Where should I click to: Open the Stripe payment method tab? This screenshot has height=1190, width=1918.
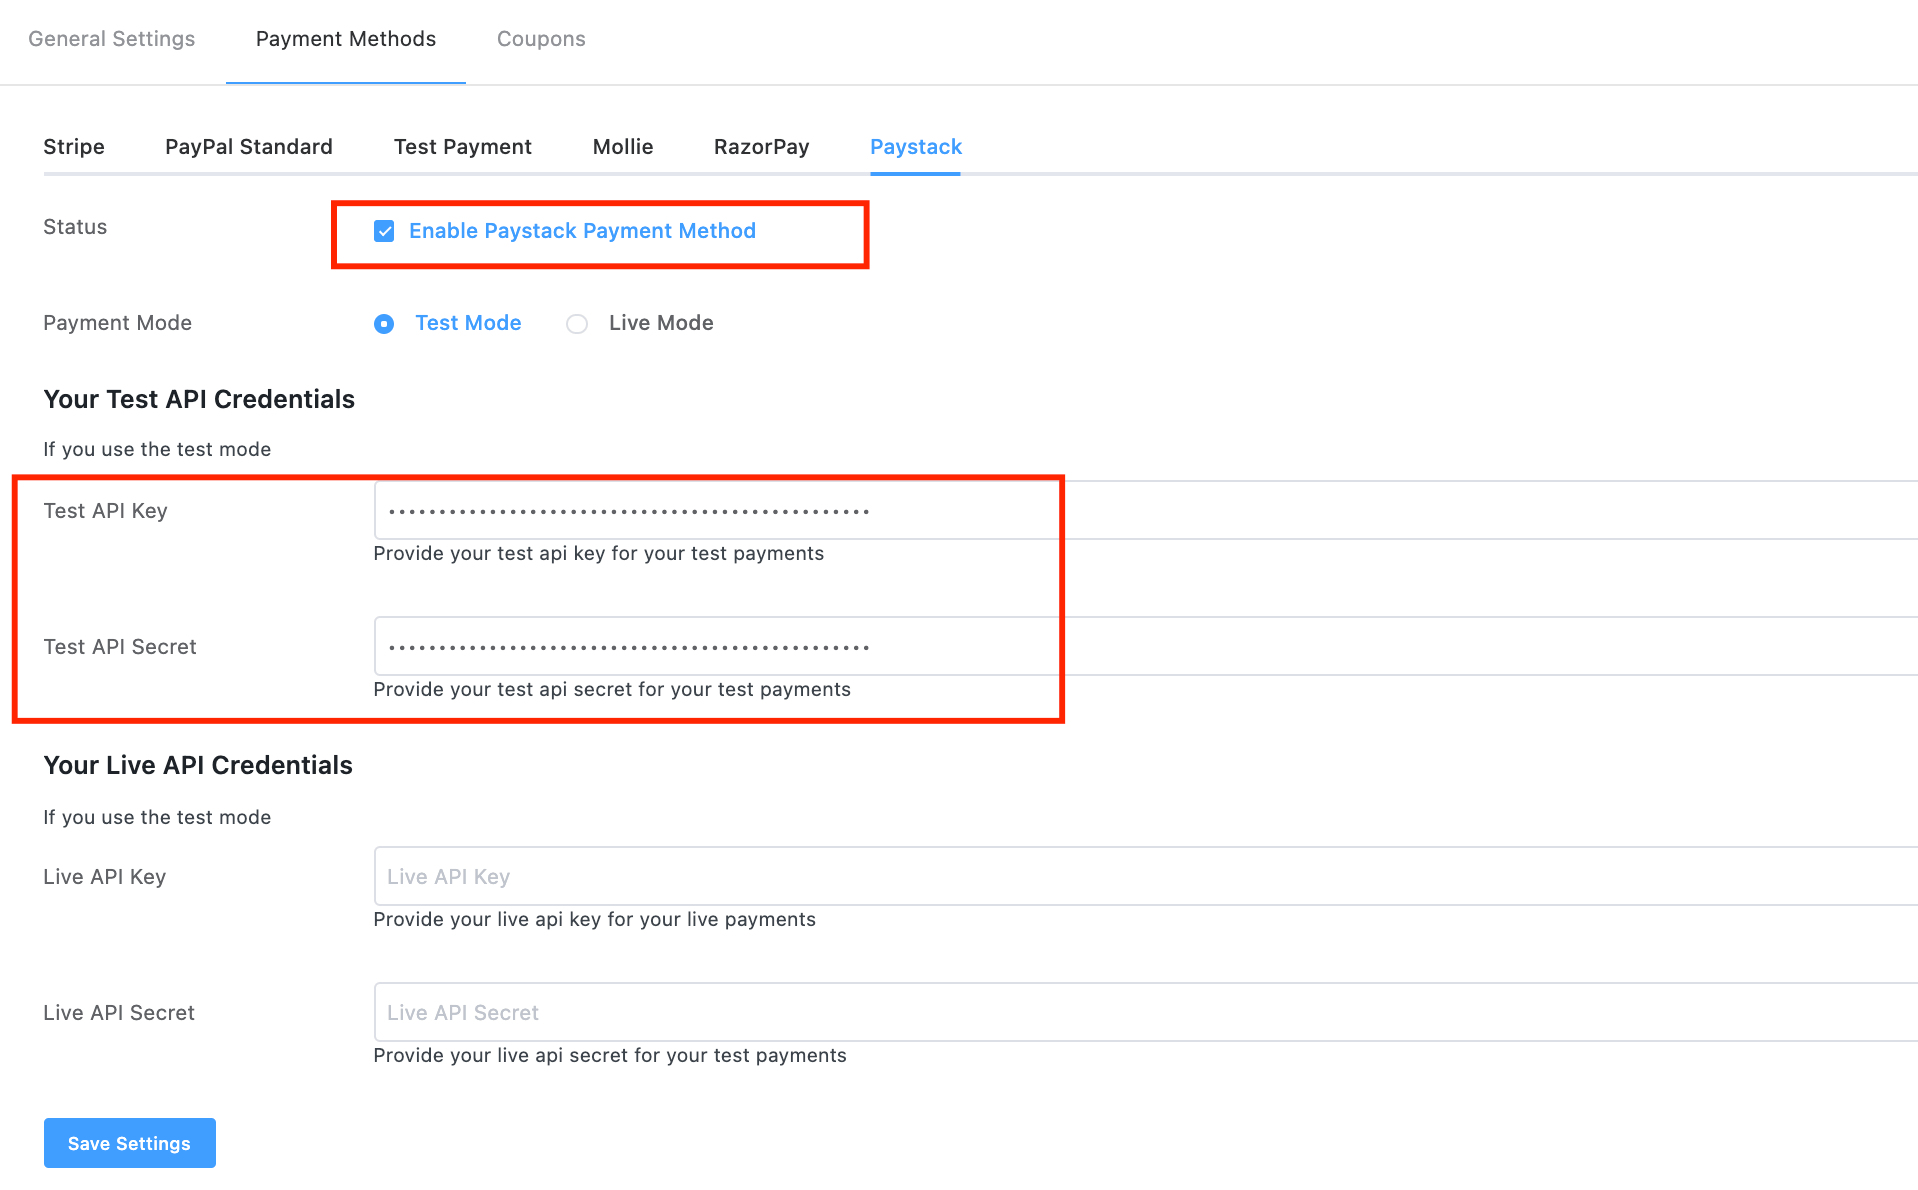pos(74,147)
